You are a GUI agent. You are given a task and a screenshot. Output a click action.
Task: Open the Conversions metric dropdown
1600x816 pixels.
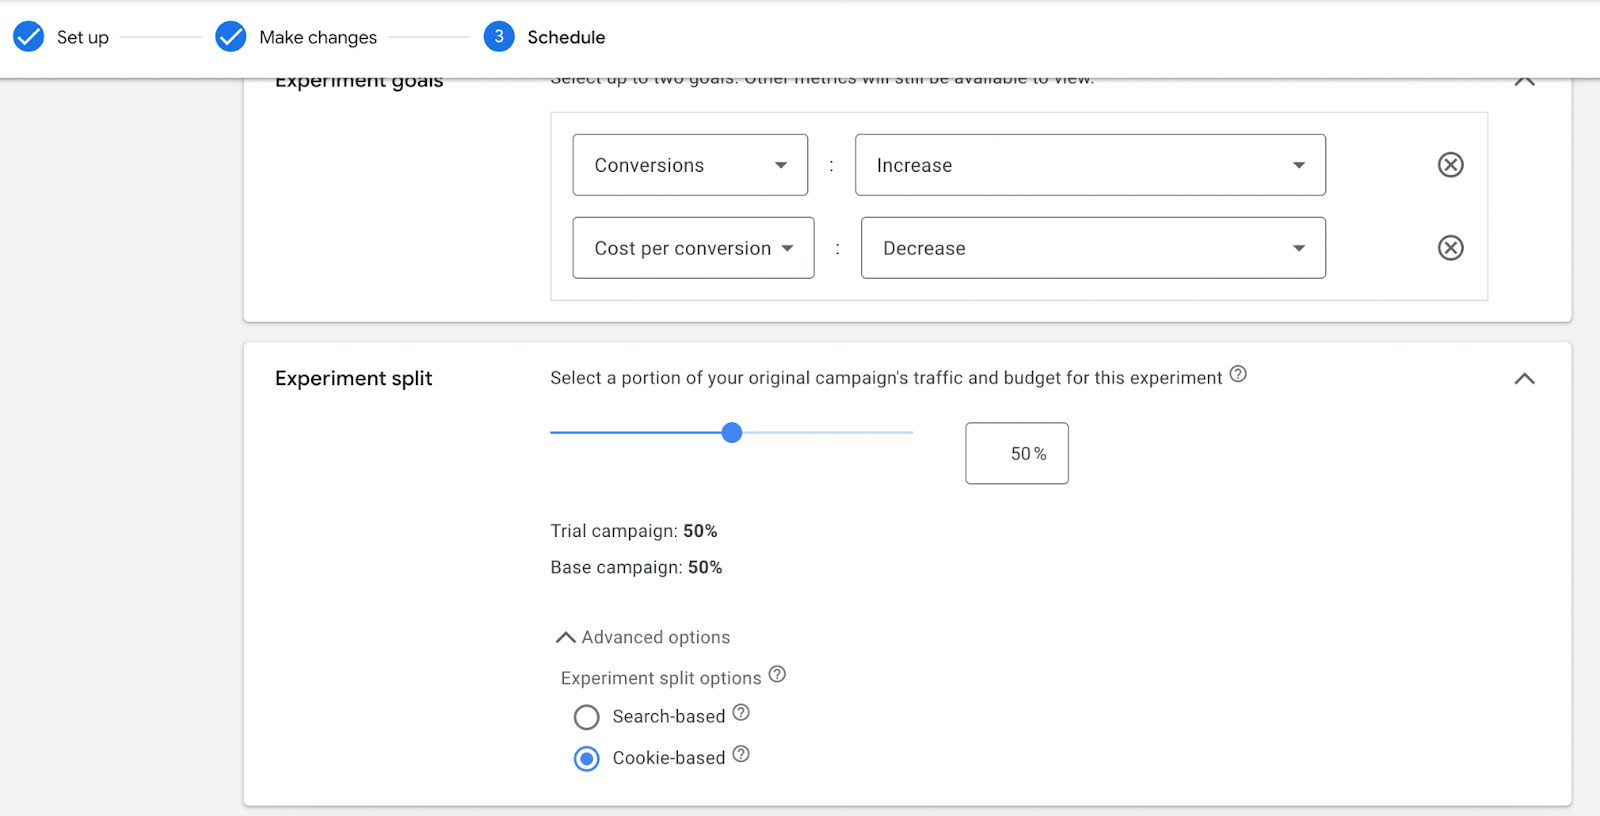click(690, 165)
